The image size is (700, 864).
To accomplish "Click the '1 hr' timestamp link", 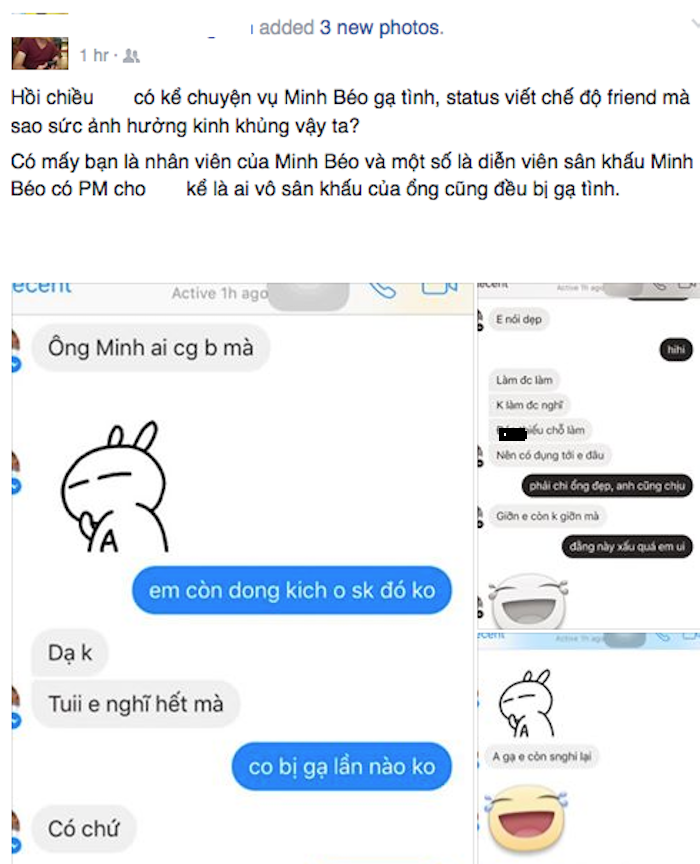I will pyautogui.click(x=94, y=55).
